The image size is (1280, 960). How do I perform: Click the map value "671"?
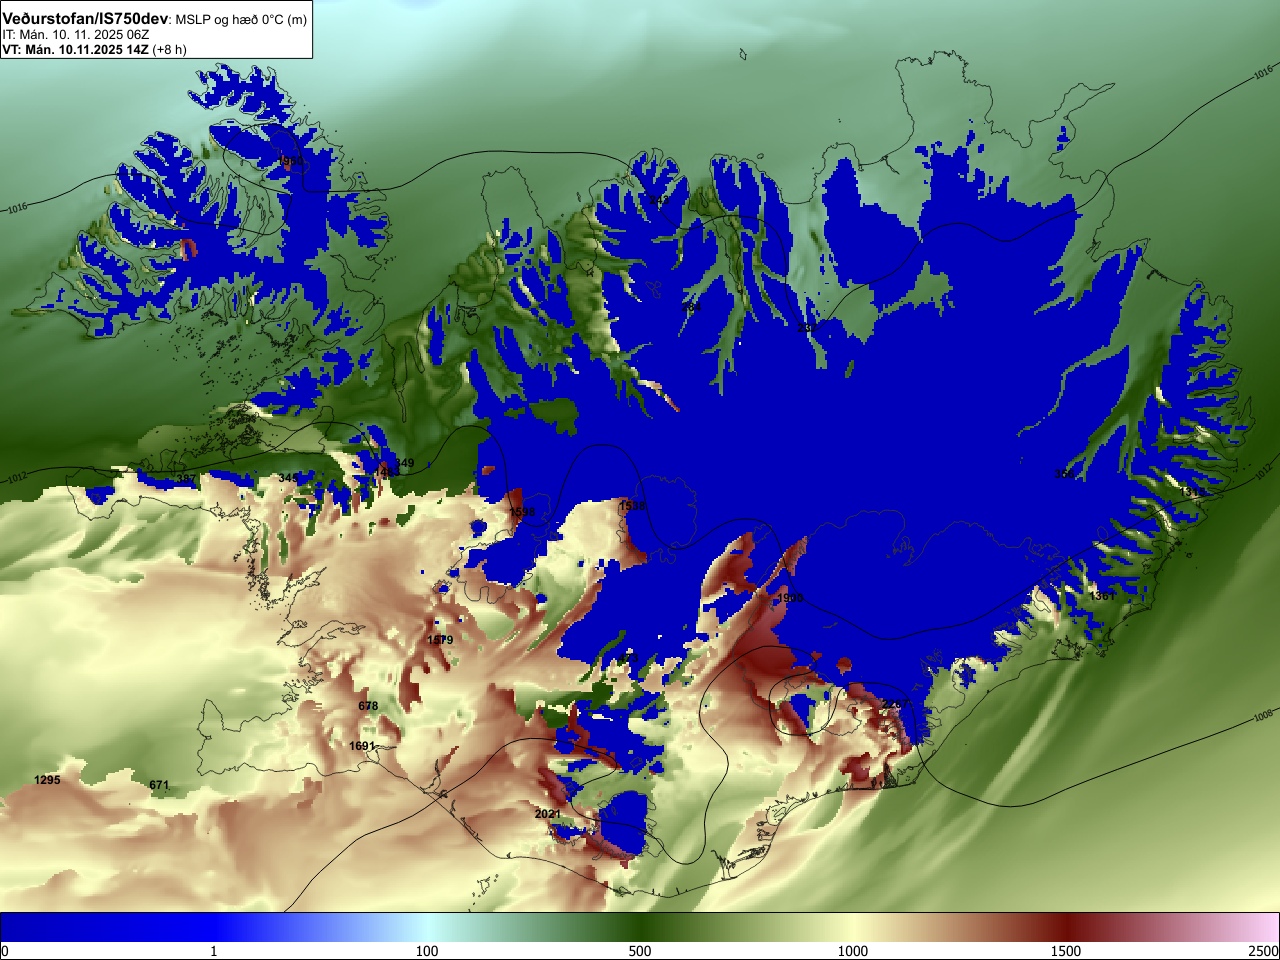[159, 786]
